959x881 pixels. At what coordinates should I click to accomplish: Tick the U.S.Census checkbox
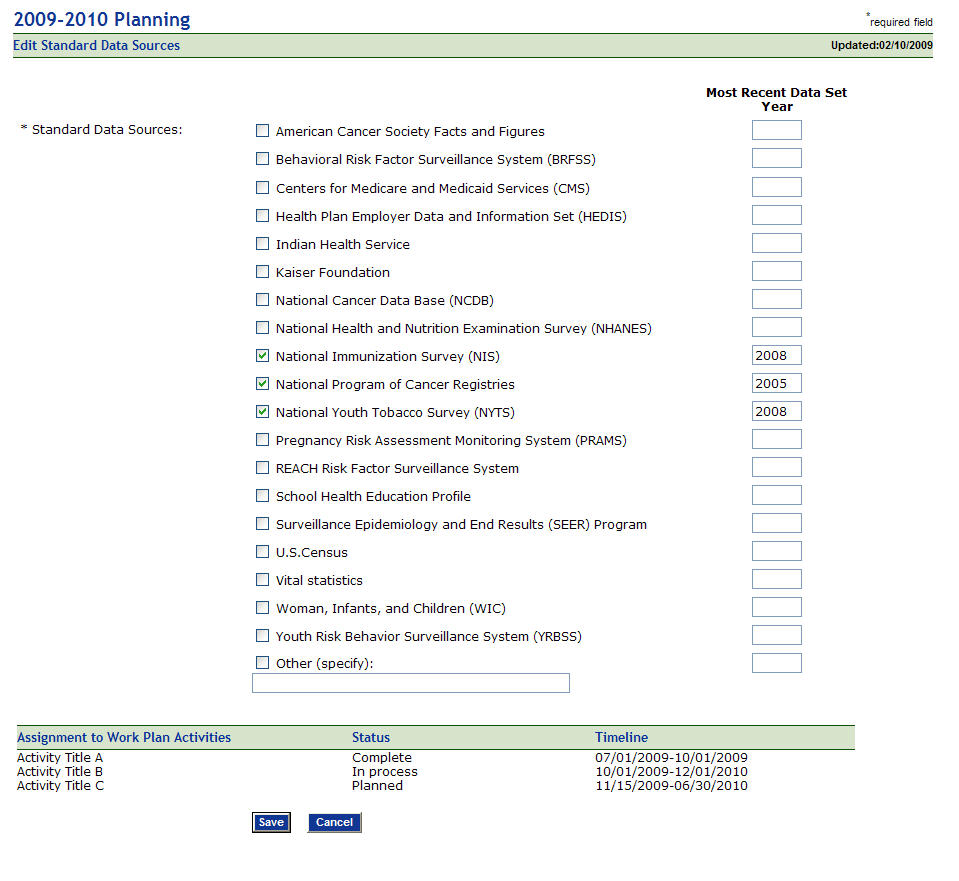(x=262, y=551)
